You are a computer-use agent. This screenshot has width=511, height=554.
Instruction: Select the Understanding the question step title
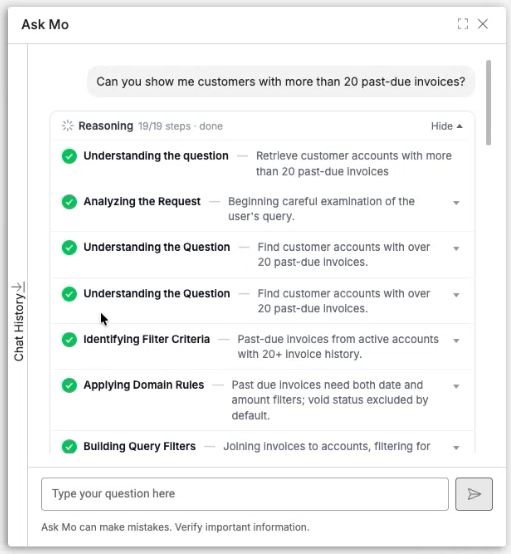pos(156,156)
